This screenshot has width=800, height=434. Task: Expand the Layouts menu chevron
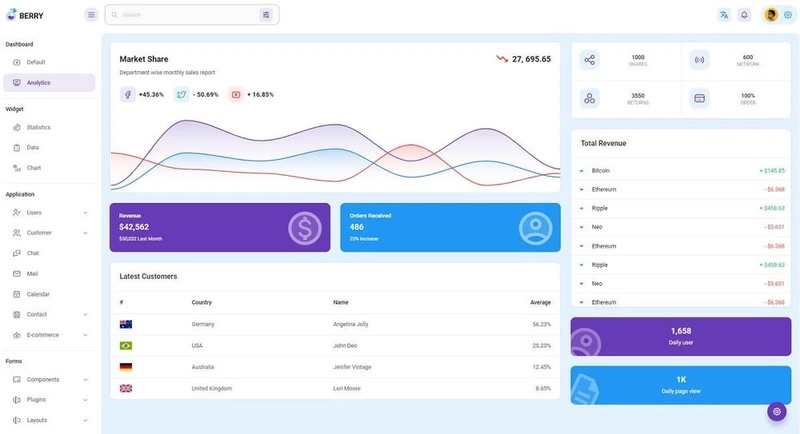(85, 420)
